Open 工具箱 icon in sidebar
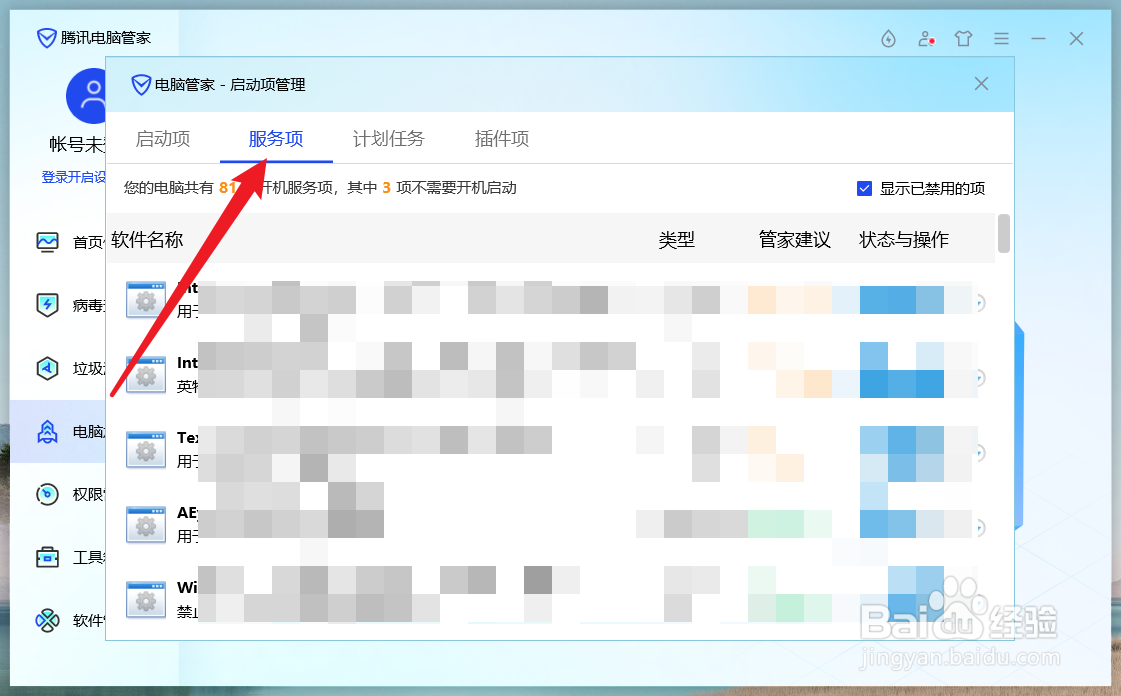 click(47, 557)
